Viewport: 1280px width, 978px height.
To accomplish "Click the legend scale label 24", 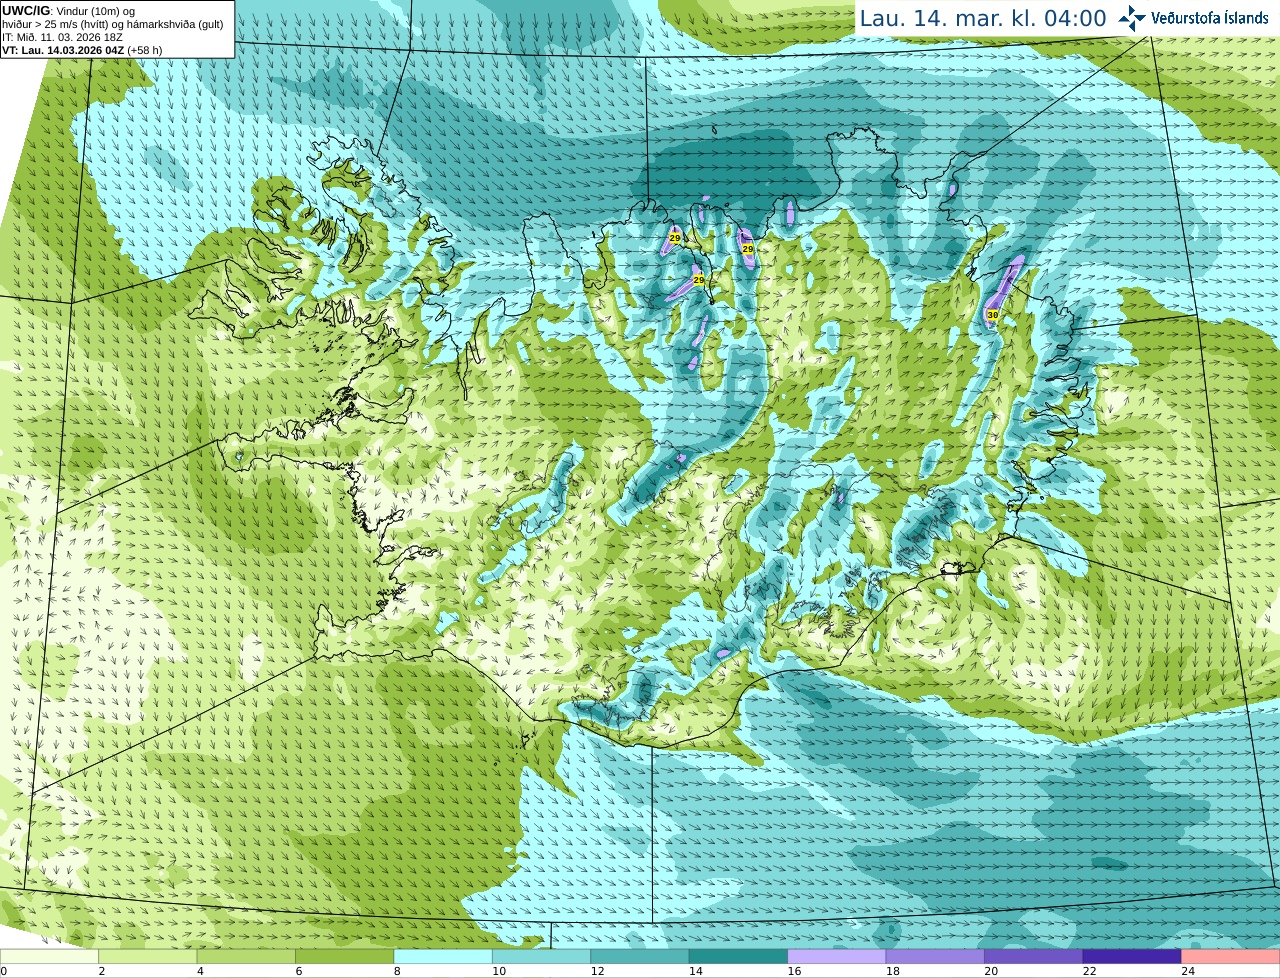I will tap(1188, 971).
